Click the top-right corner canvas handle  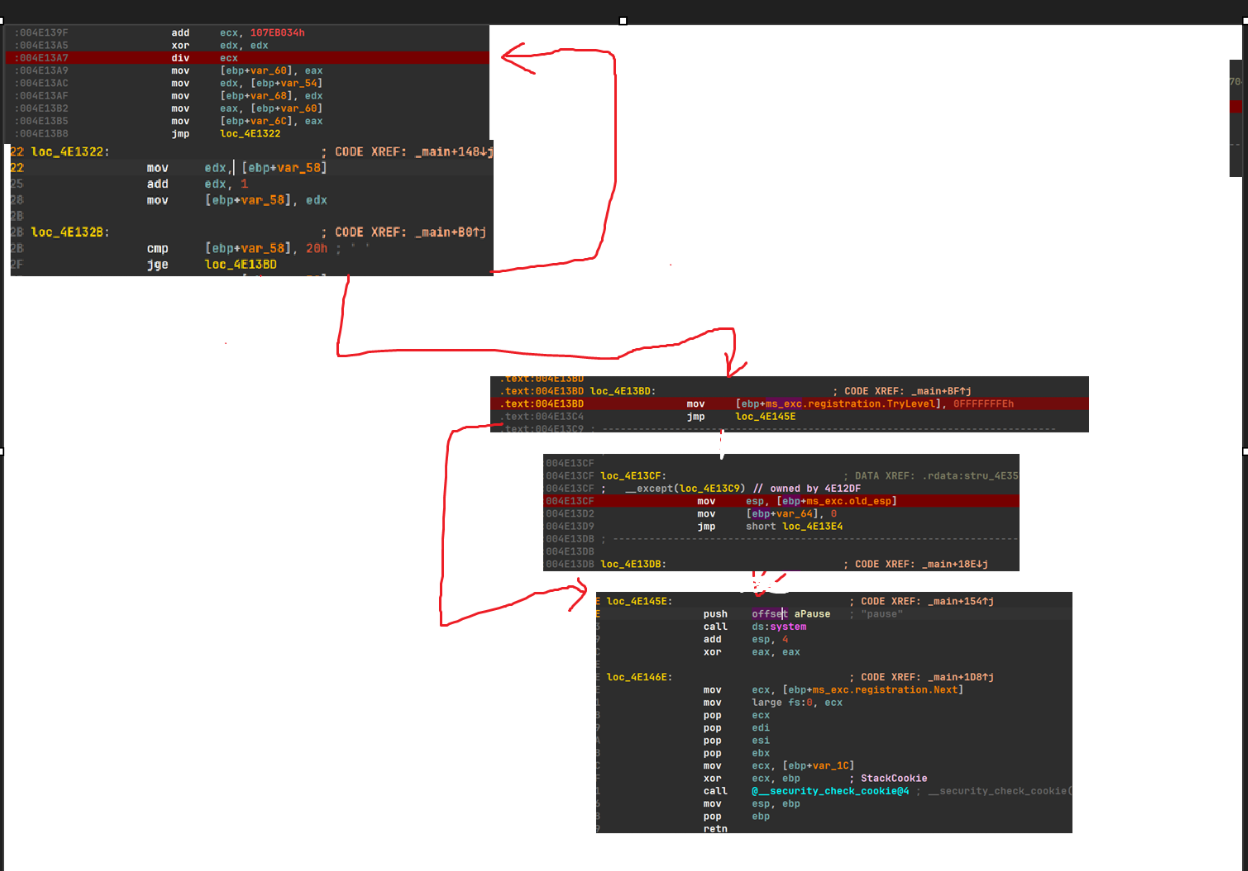pyautogui.click(x=1244, y=21)
